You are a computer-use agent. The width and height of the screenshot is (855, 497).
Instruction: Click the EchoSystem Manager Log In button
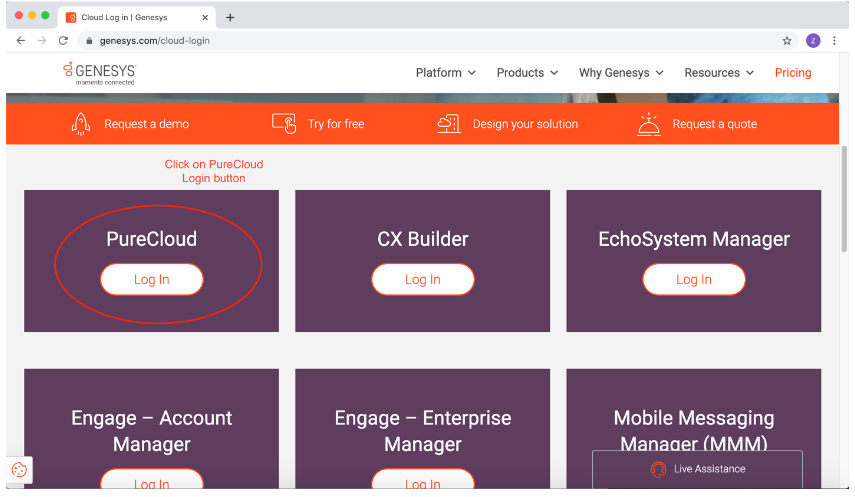pyautogui.click(x=694, y=280)
